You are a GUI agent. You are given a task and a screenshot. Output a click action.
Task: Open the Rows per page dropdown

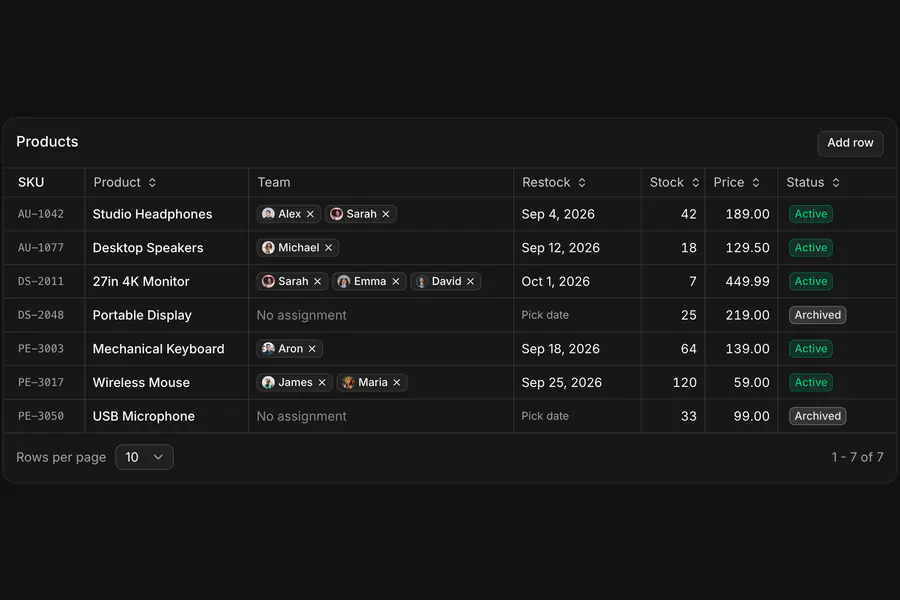(144, 457)
